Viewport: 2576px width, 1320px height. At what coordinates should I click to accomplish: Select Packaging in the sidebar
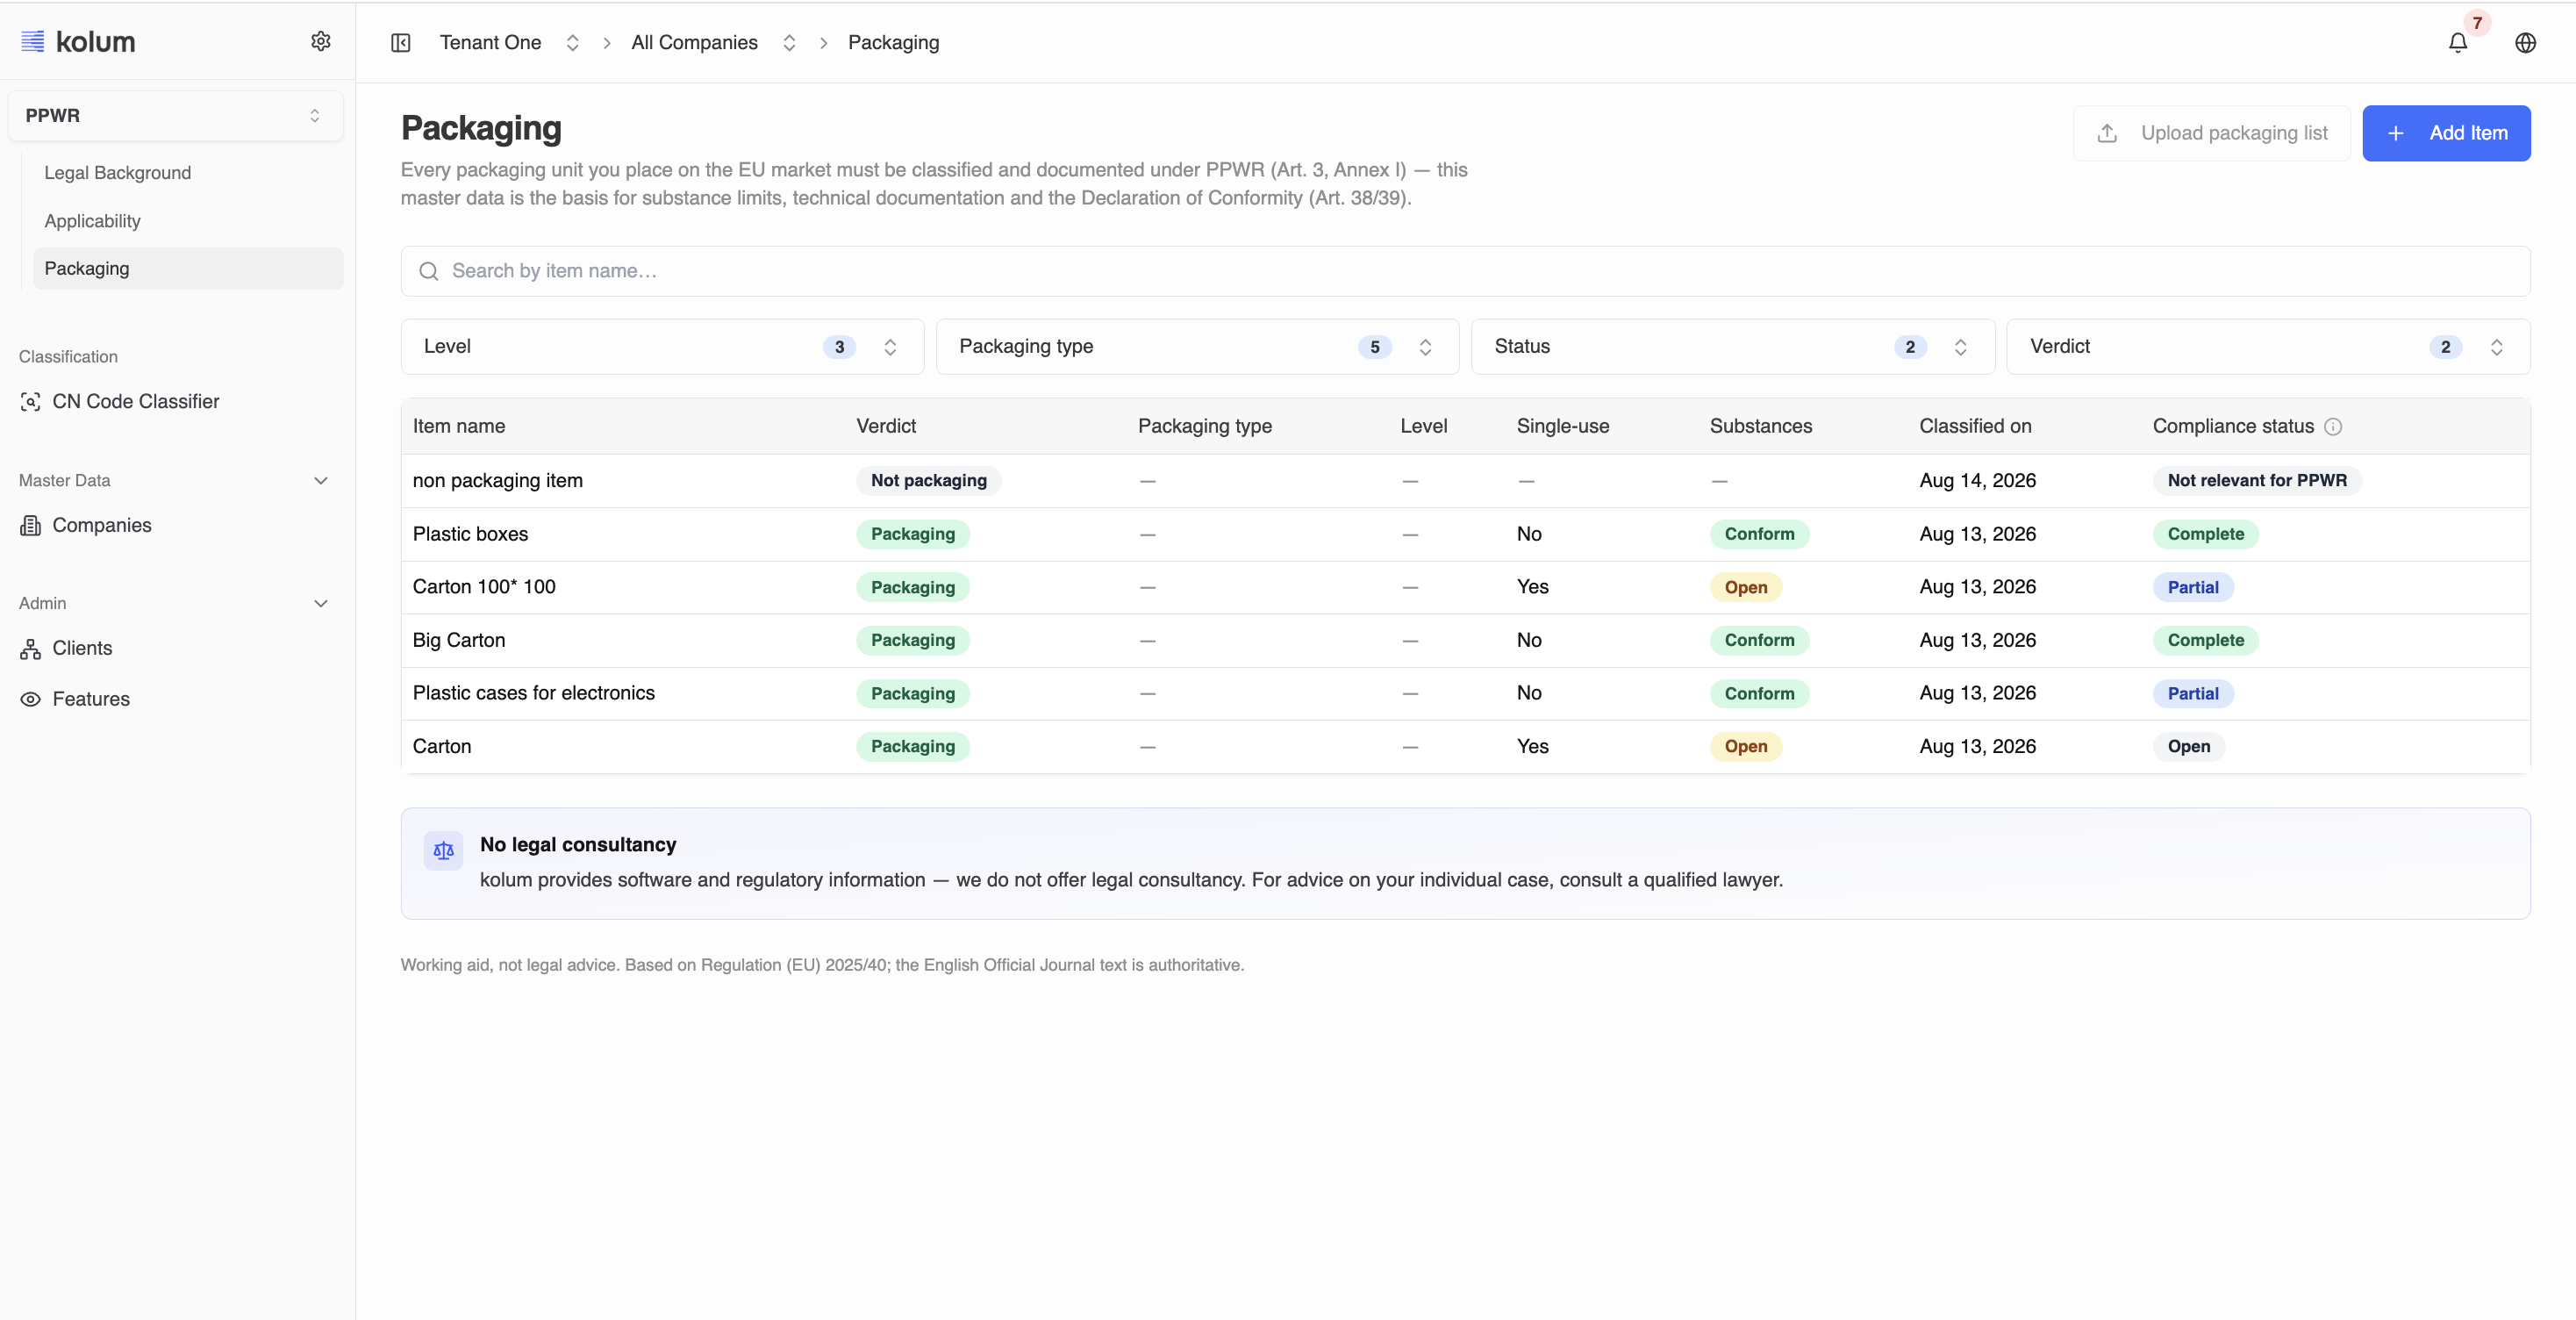pos(188,268)
